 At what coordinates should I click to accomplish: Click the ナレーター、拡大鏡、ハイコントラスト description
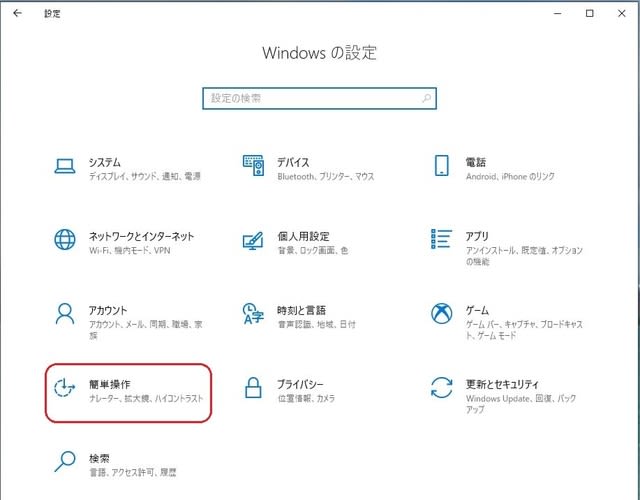(x=146, y=399)
